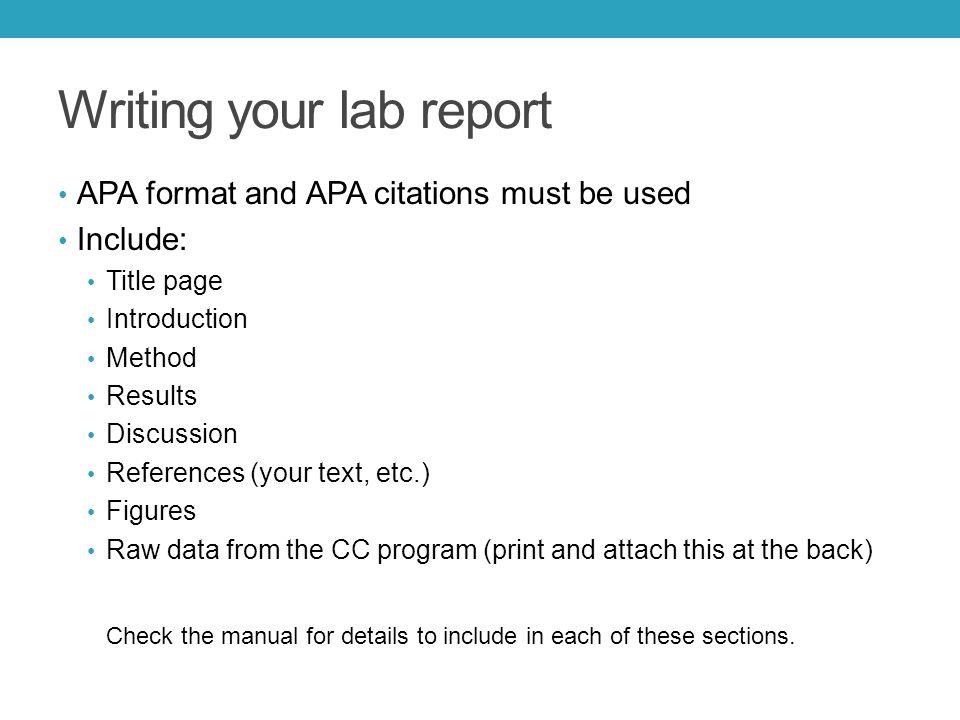The image size is (960, 720).
Task: Click the word 'citations' in first bullet
Action: click(x=431, y=193)
